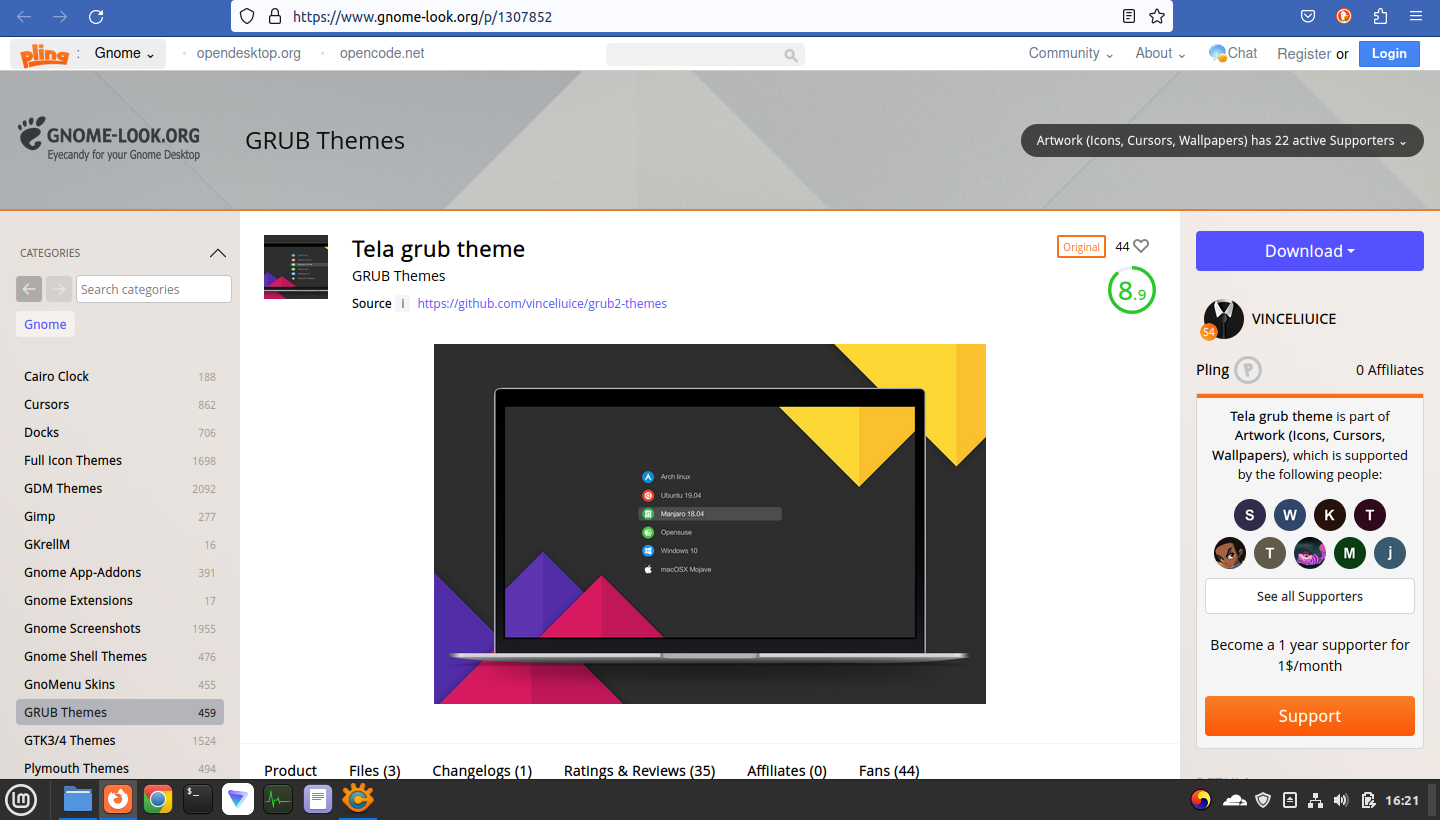Screen dimensions: 1440x820
Task: Visit the opendesktop.org link
Action: (x=249, y=53)
